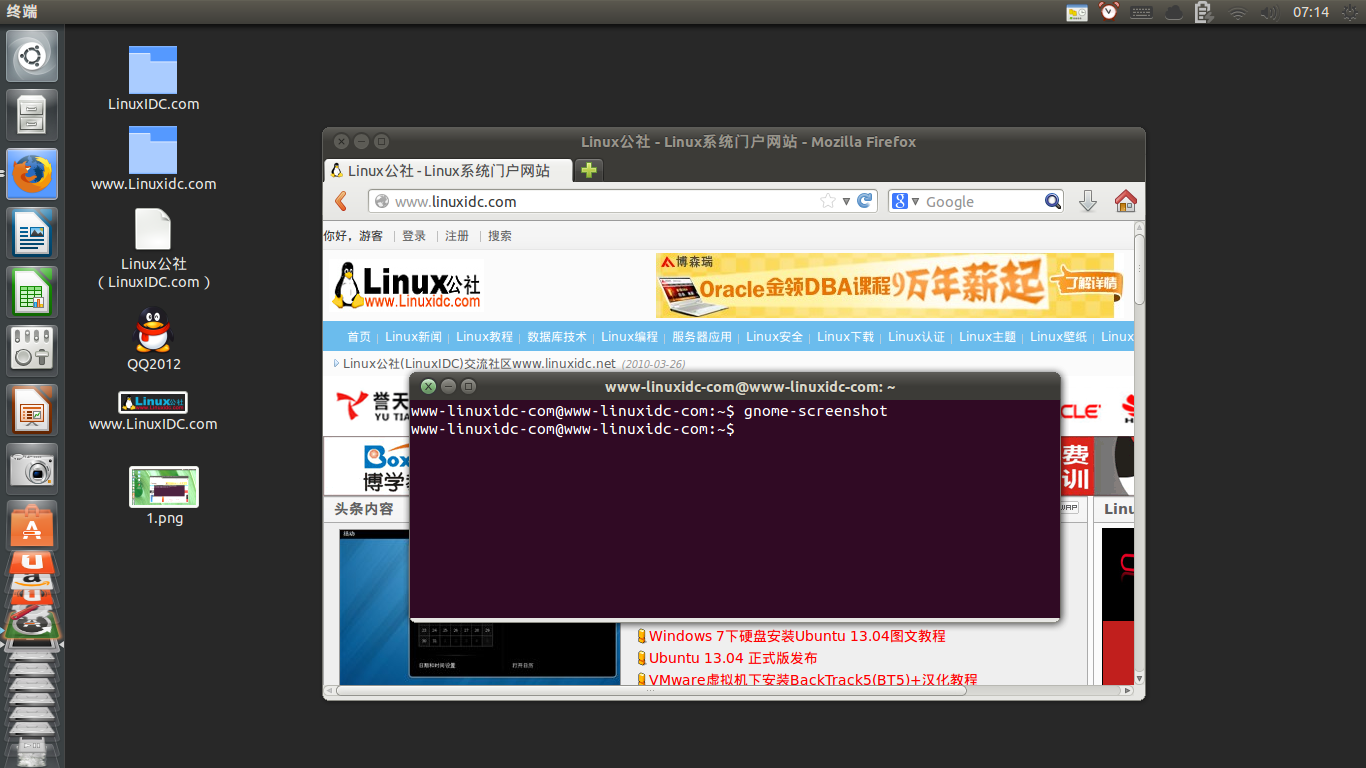Viewport: 1366px width, 768px height.
Task: Open the downloads arrow in Firefox toolbar
Action: point(1087,201)
